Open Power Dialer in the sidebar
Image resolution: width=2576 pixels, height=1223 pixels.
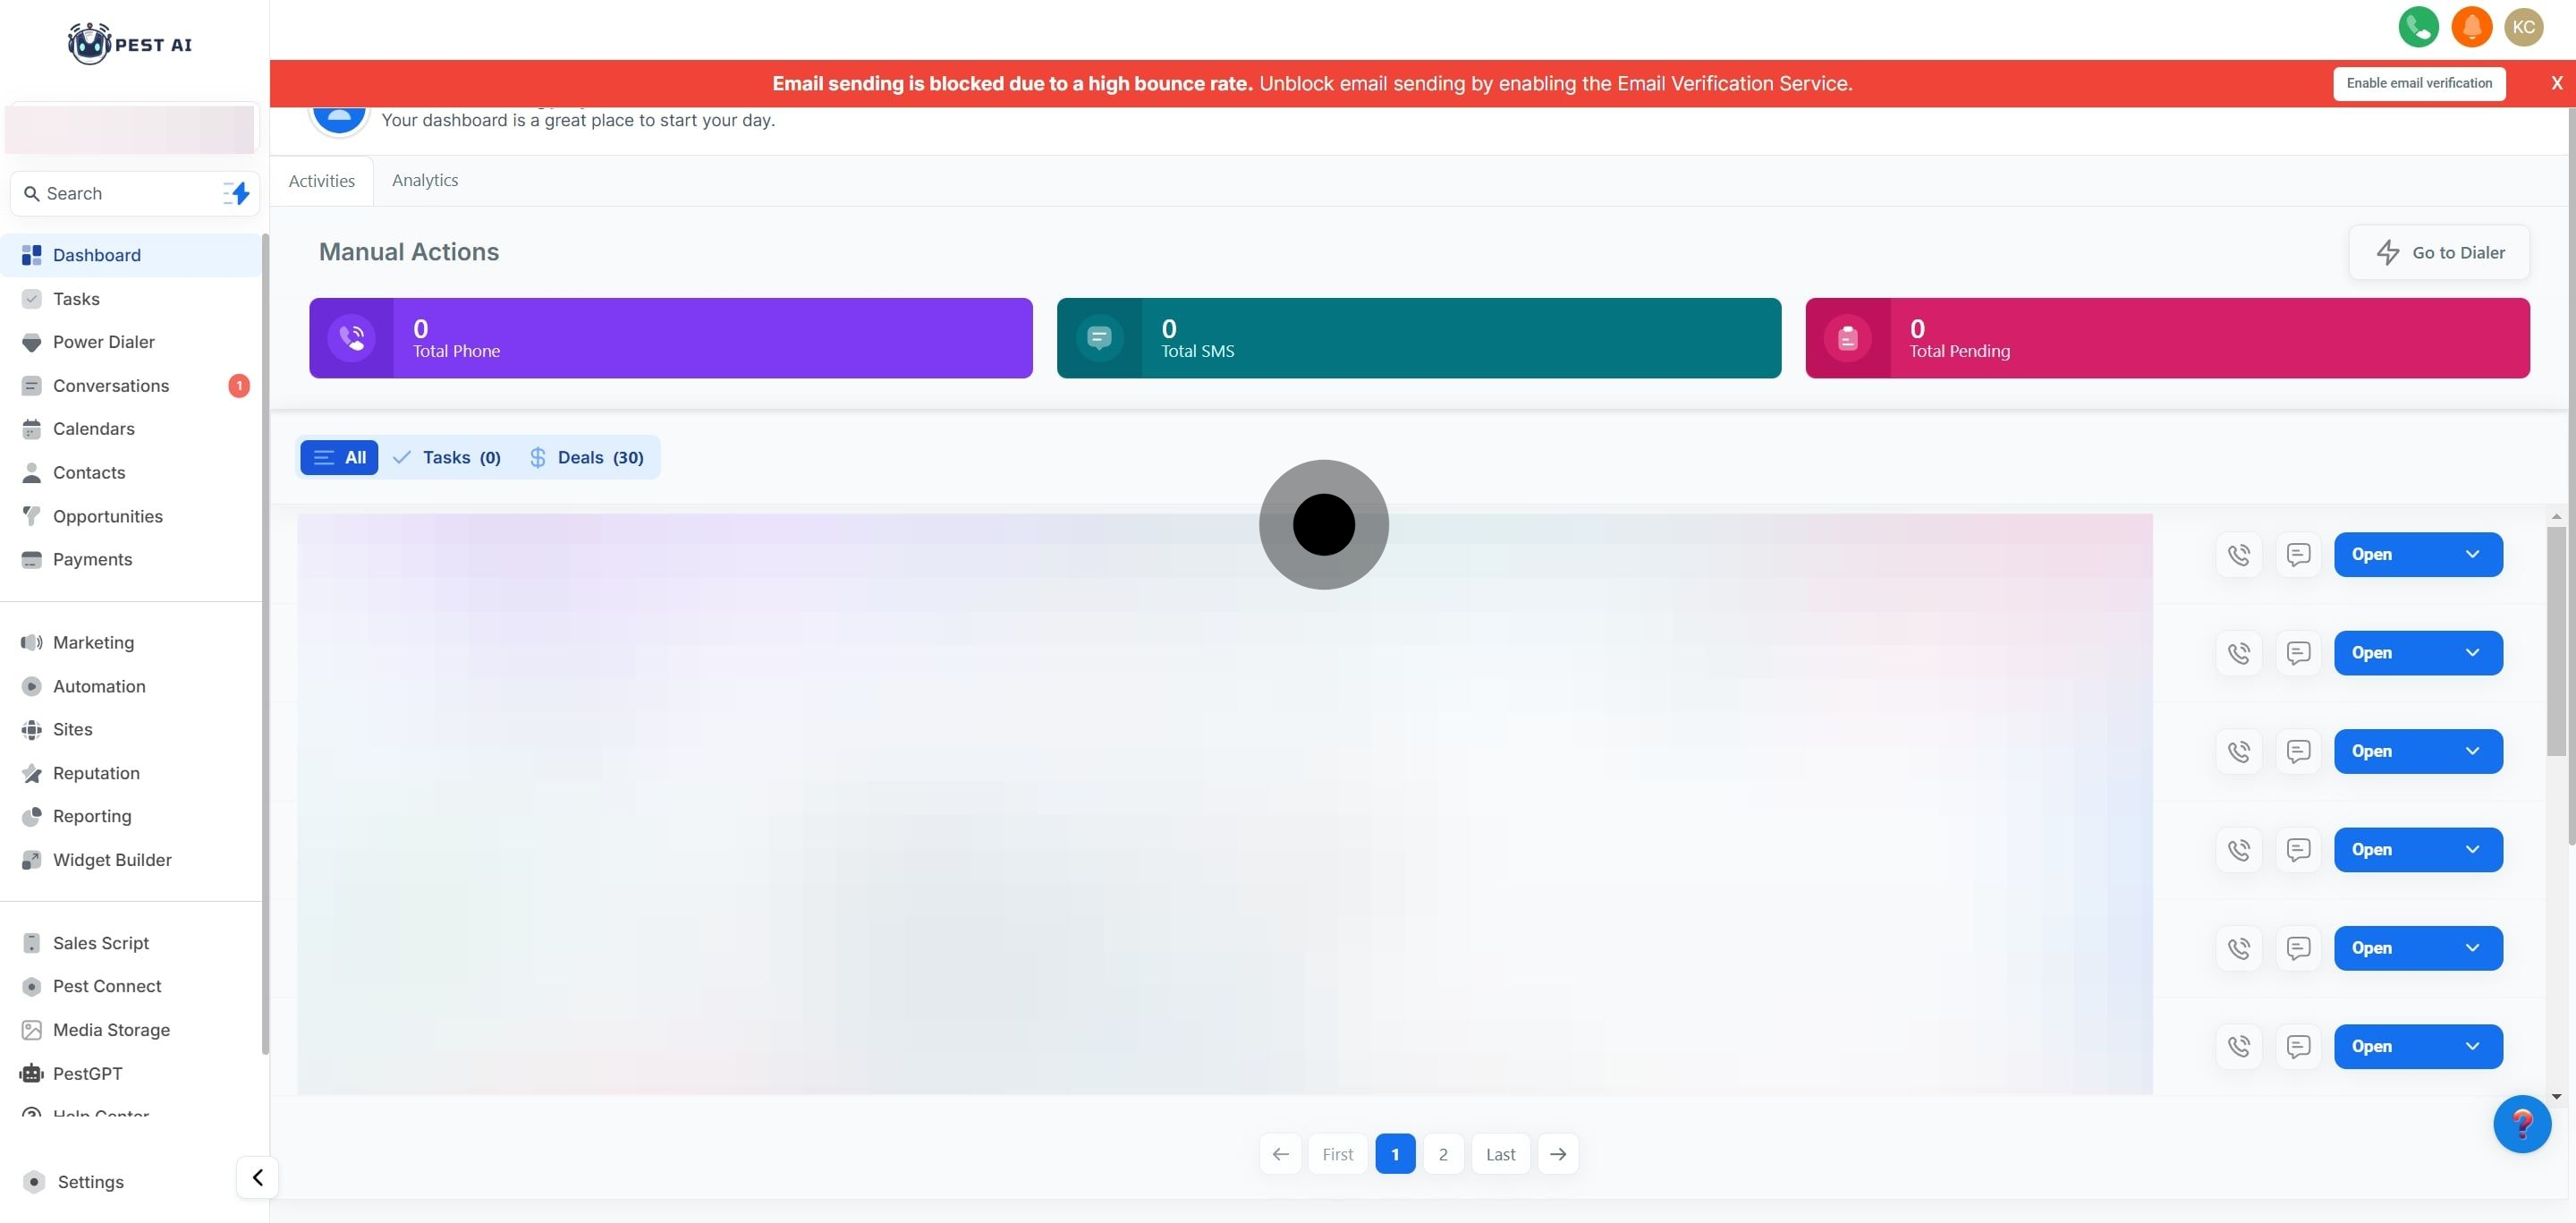click(103, 342)
